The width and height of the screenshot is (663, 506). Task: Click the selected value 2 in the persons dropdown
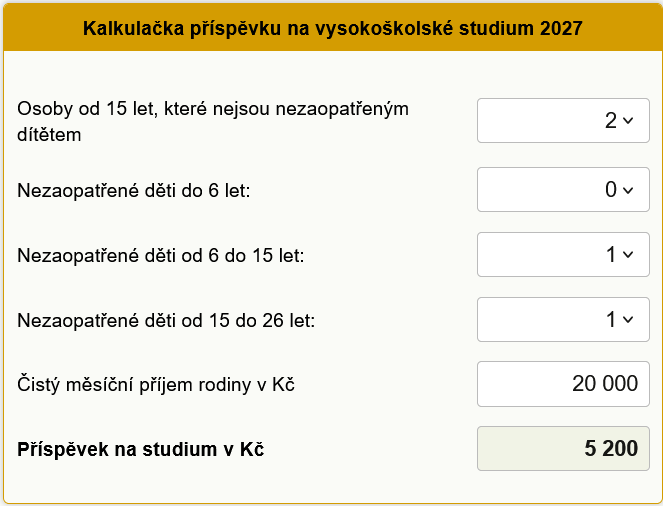(610, 121)
